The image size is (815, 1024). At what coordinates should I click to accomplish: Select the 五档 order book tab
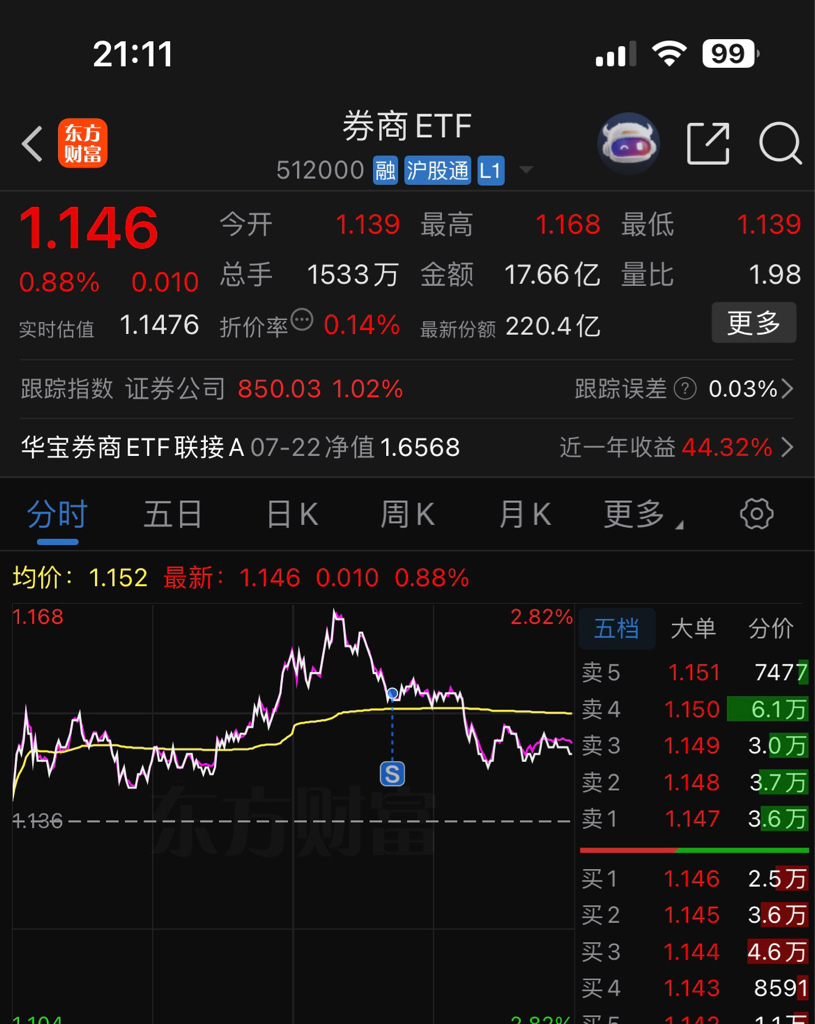tap(617, 628)
